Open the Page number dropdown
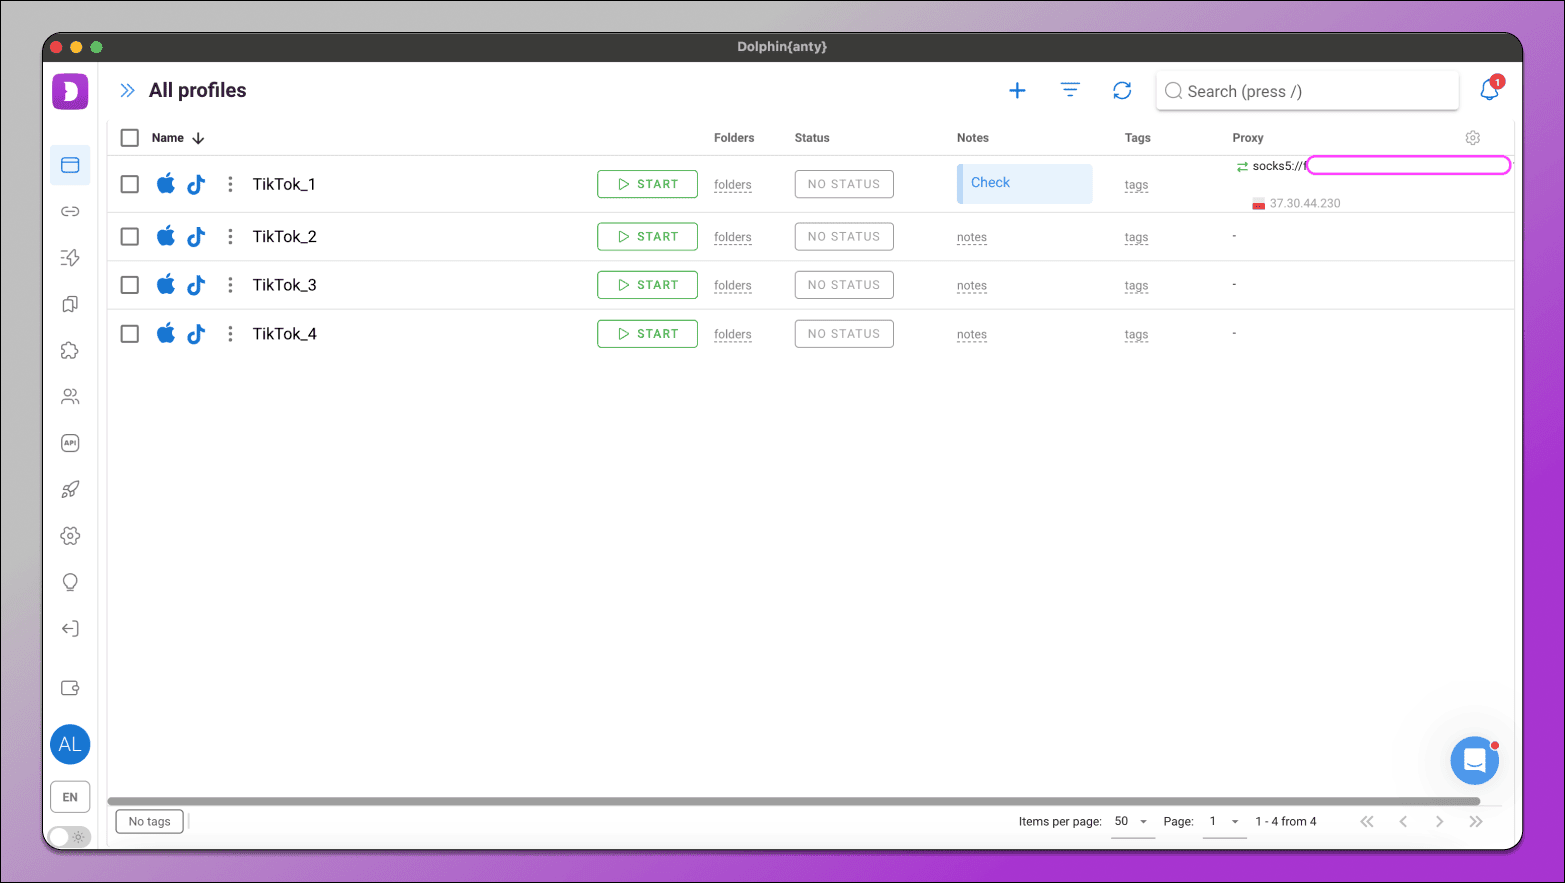Screen dimensions: 1565x883 tap(1224, 822)
